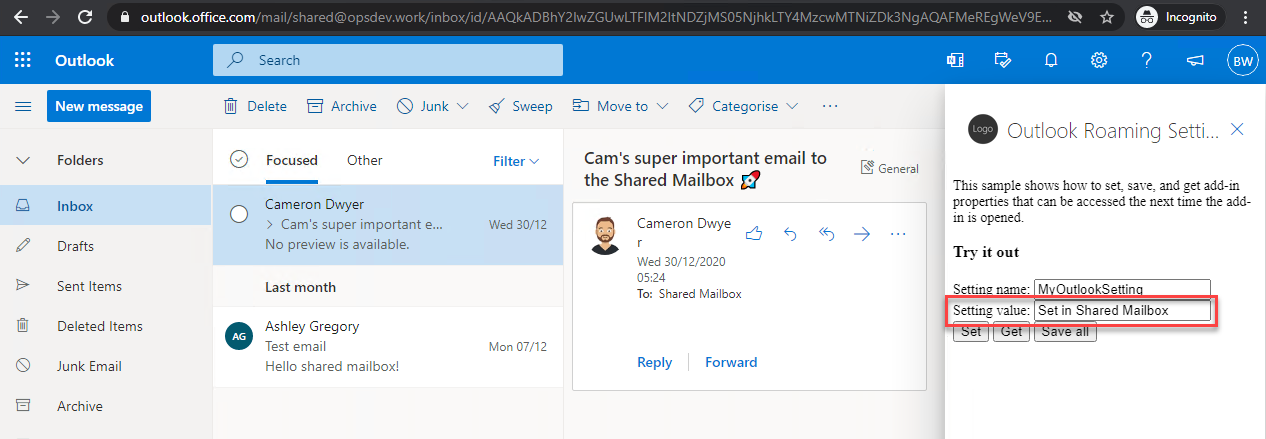Click the Forward arrow icon in email header
1266x439 pixels.
click(x=862, y=234)
